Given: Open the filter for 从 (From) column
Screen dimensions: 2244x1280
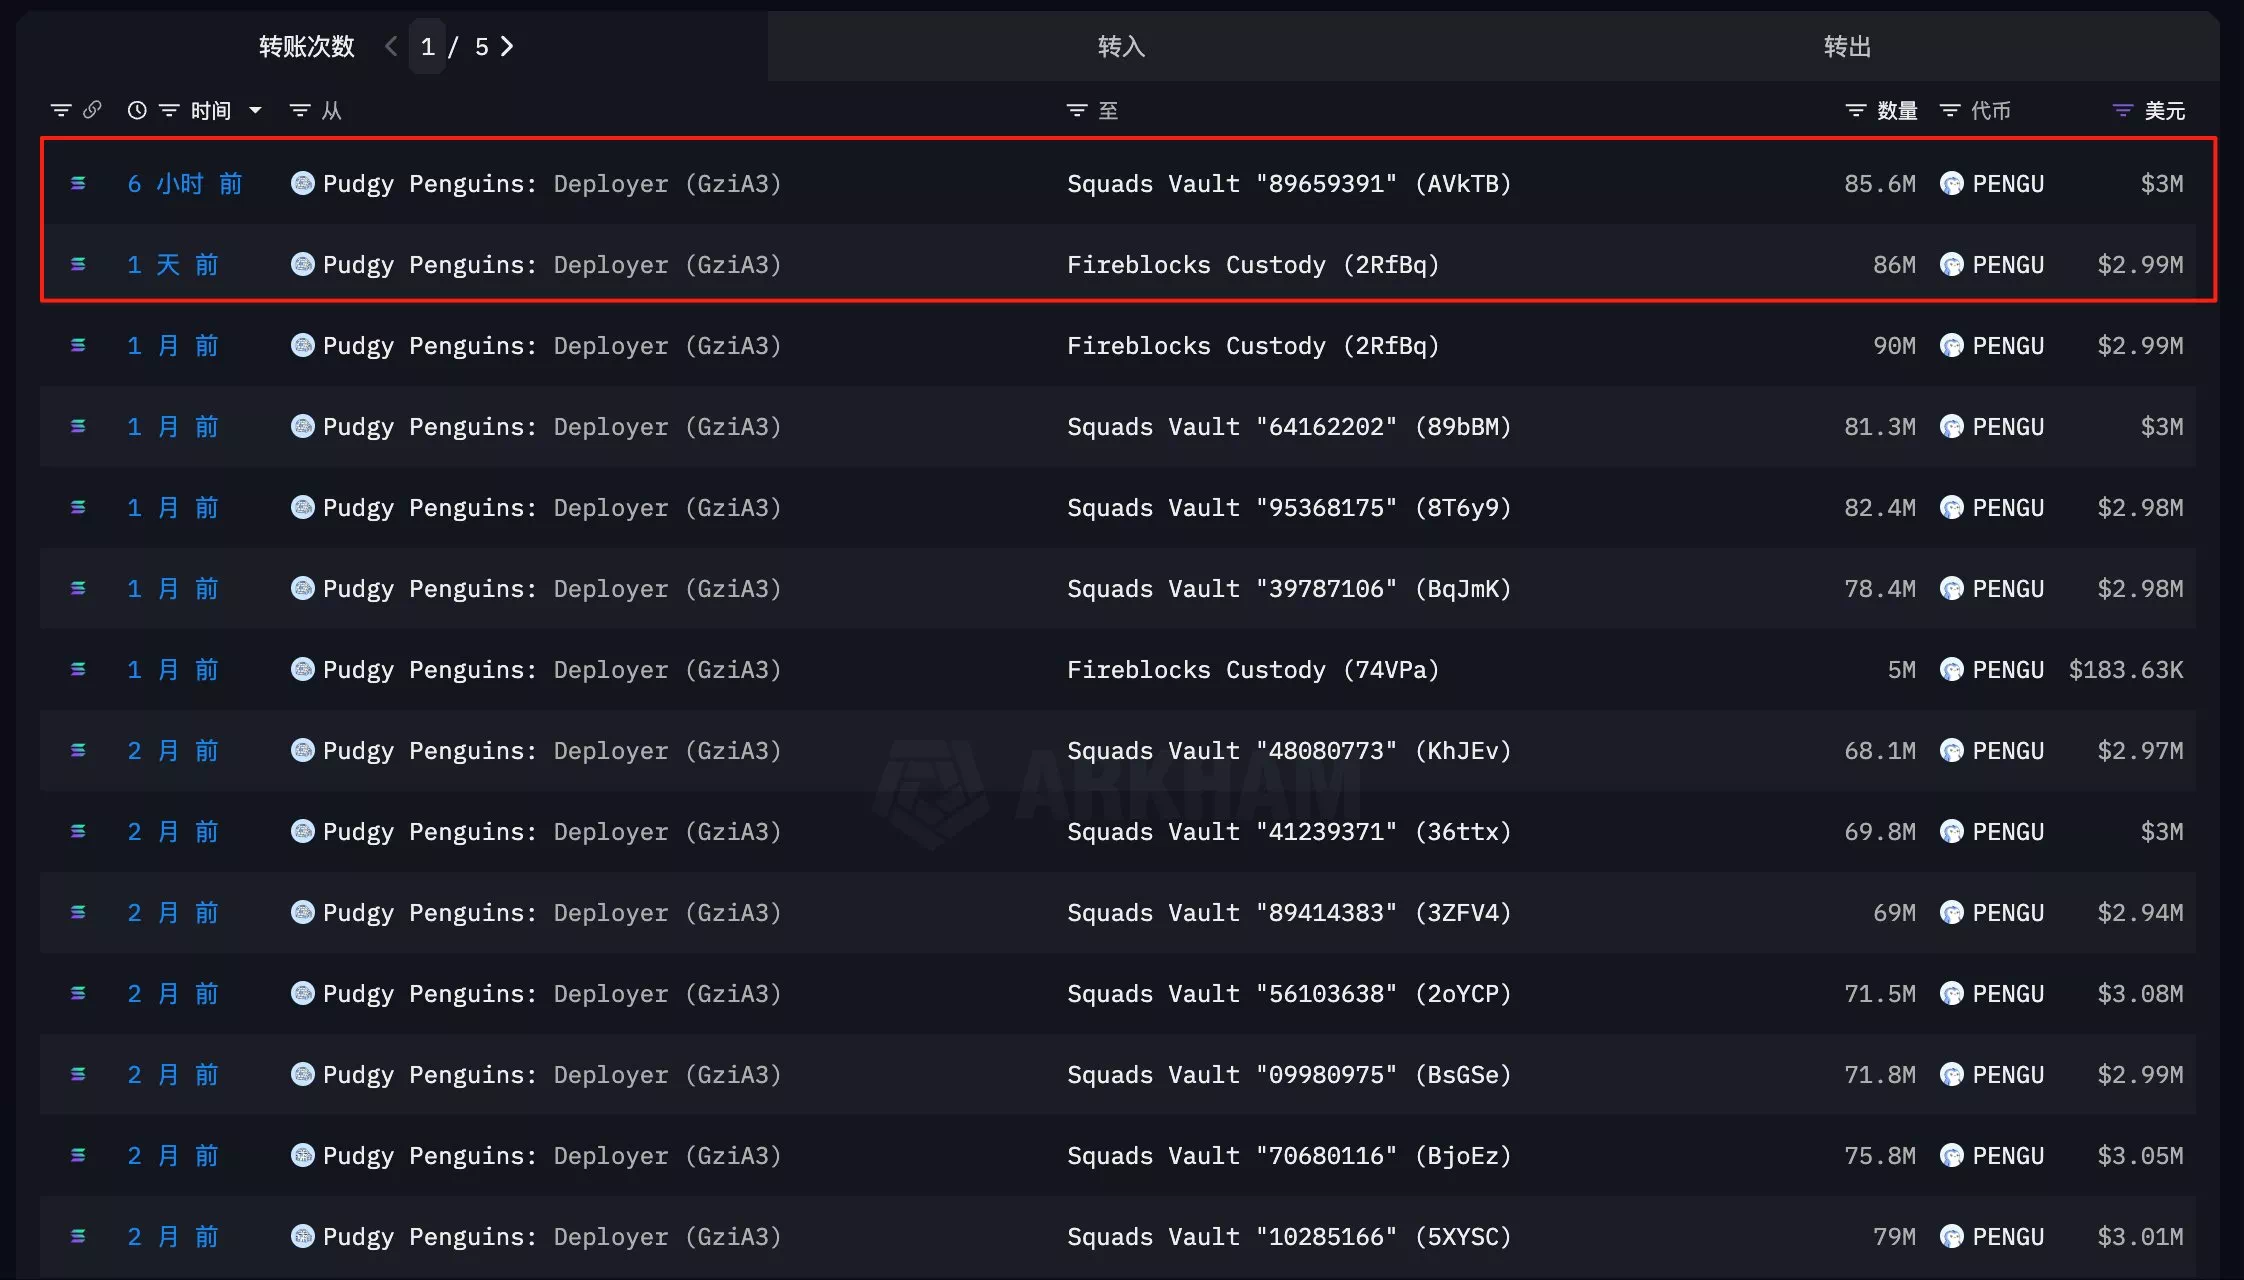Looking at the screenshot, I should (299, 110).
